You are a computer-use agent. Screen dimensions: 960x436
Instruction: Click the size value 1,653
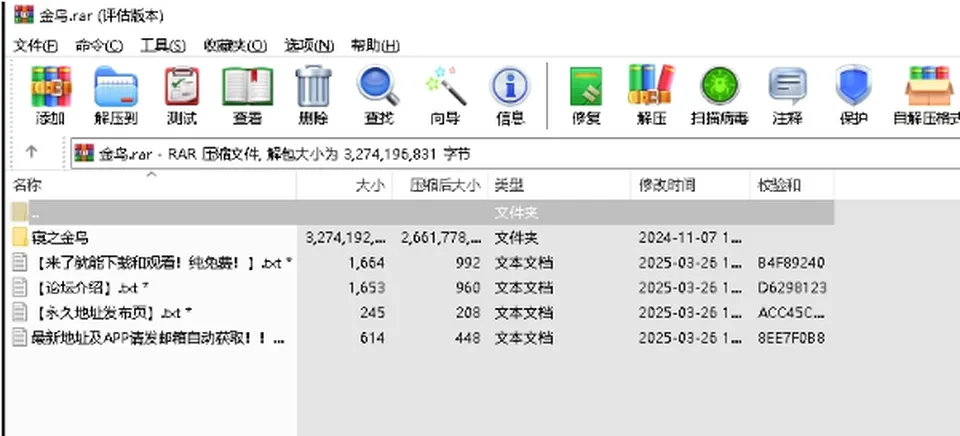(366, 287)
